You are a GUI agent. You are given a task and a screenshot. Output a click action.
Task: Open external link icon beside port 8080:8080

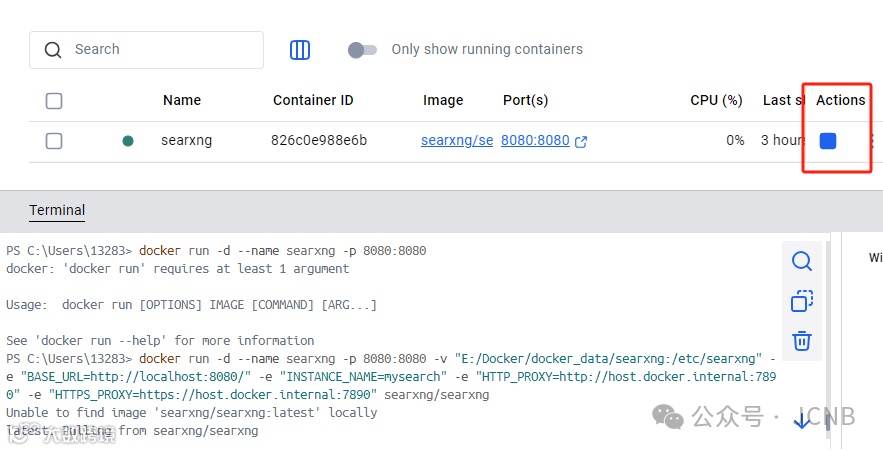581,141
